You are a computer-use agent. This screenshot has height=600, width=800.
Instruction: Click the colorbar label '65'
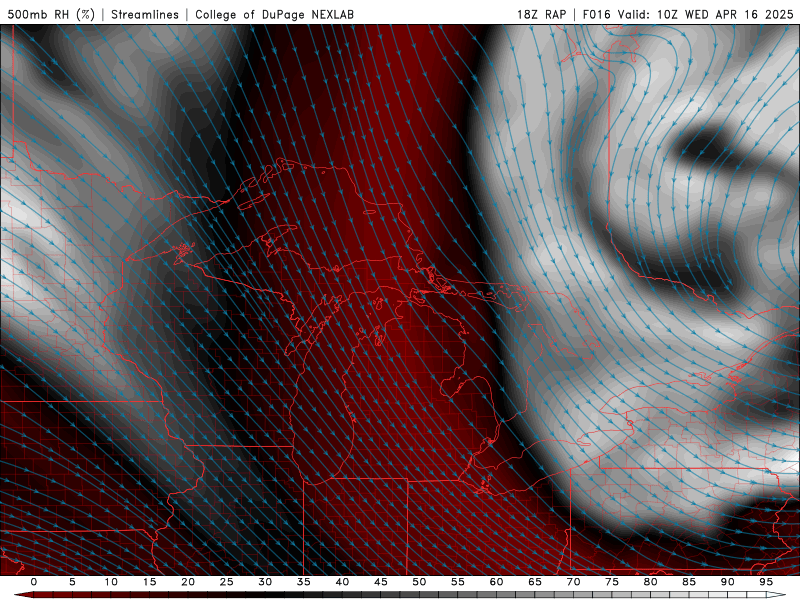pos(535,582)
